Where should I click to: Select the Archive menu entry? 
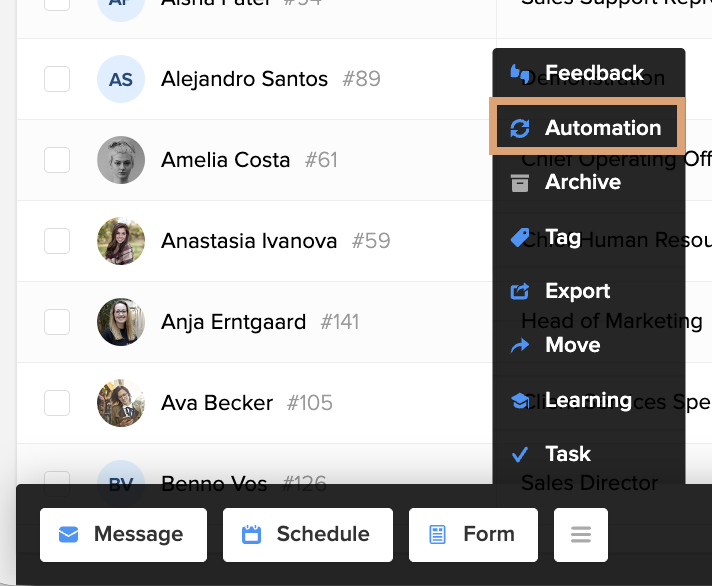(x=589, y=182)
